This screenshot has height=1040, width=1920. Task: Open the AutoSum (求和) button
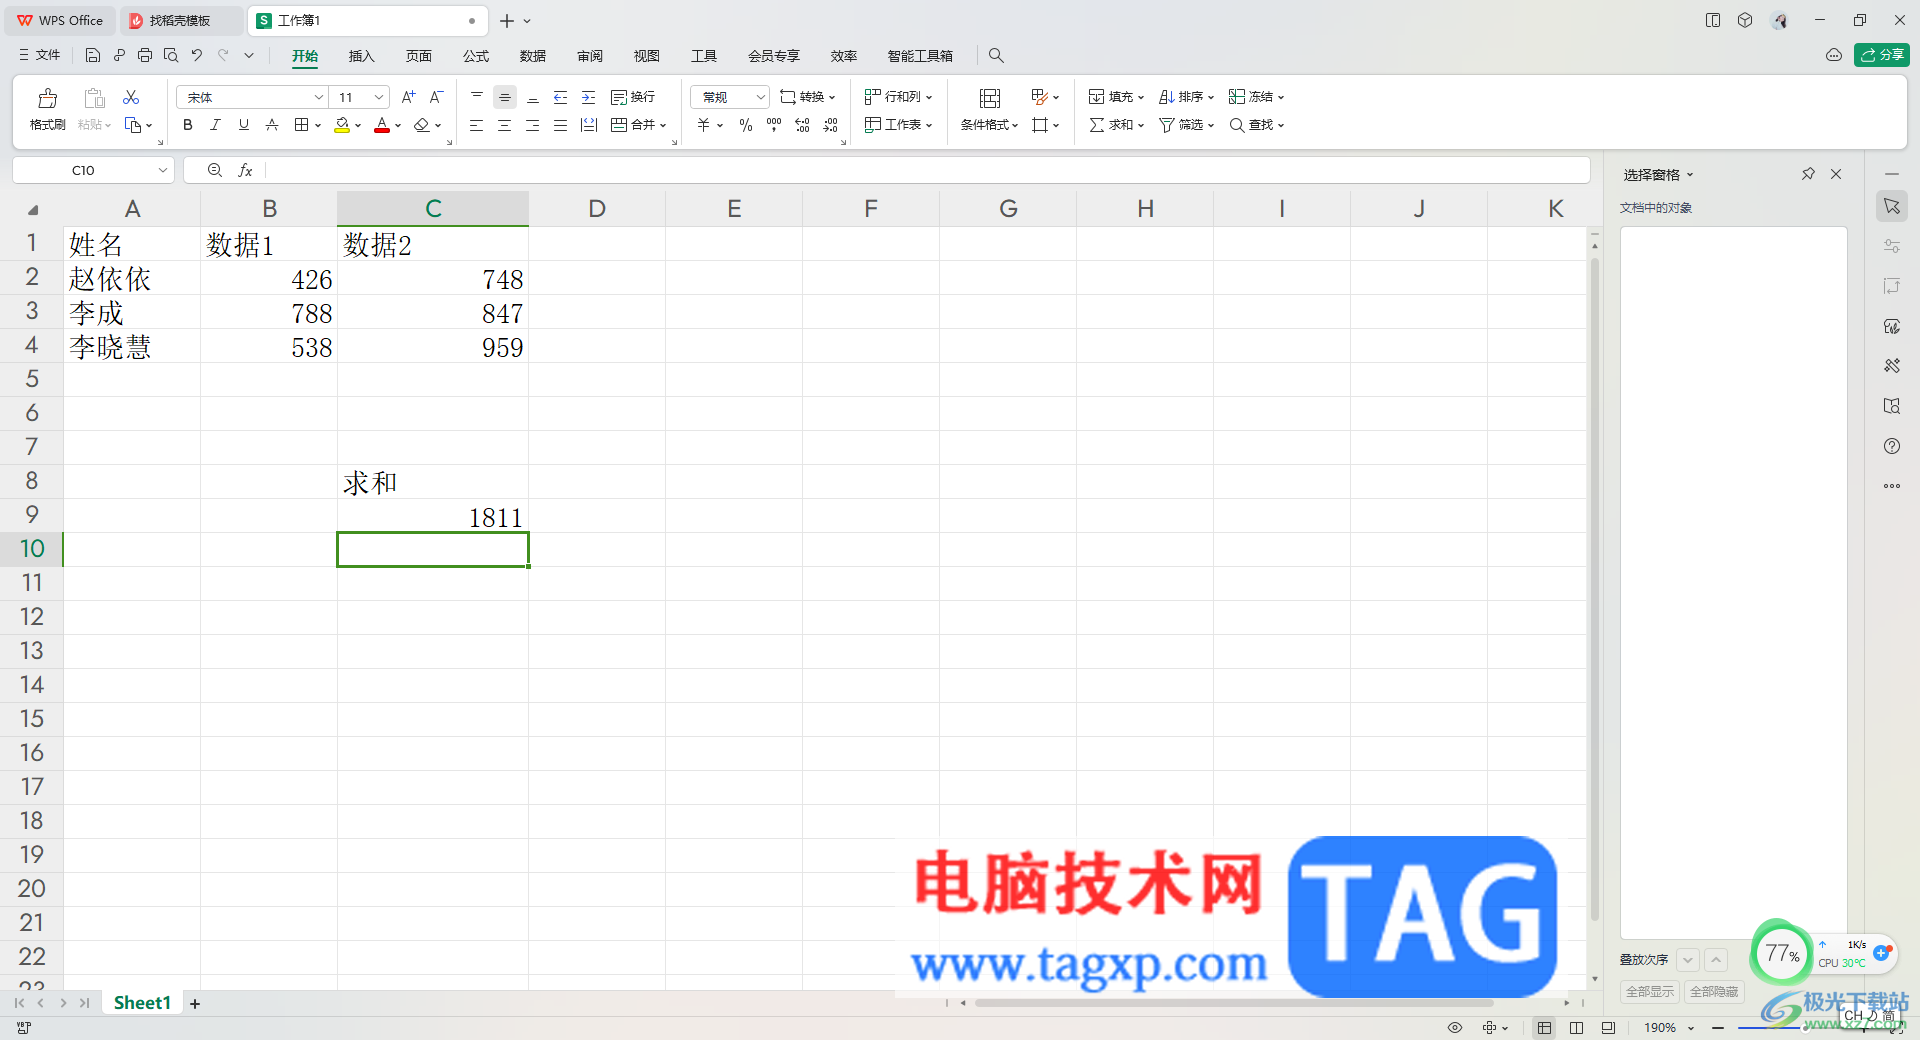1116,125
